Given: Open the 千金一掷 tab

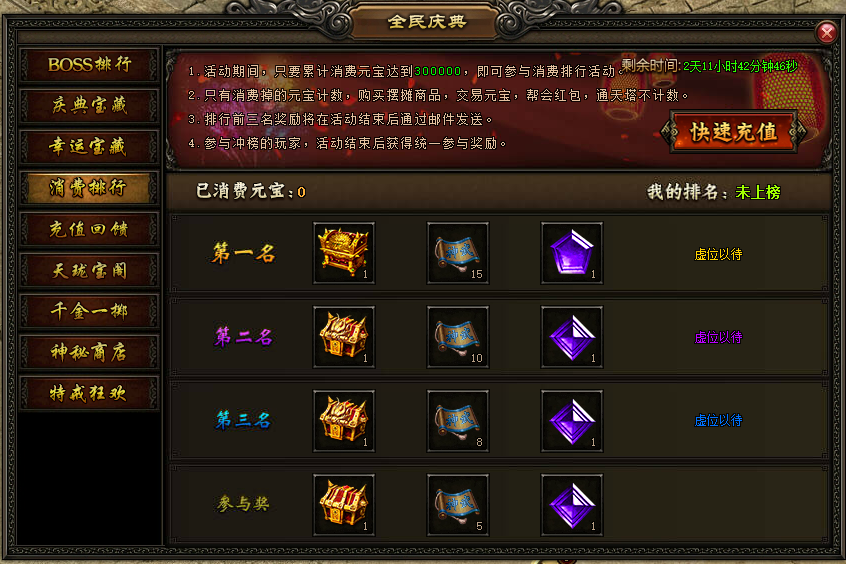Looking at the screenshot, I should coord(89,311).
